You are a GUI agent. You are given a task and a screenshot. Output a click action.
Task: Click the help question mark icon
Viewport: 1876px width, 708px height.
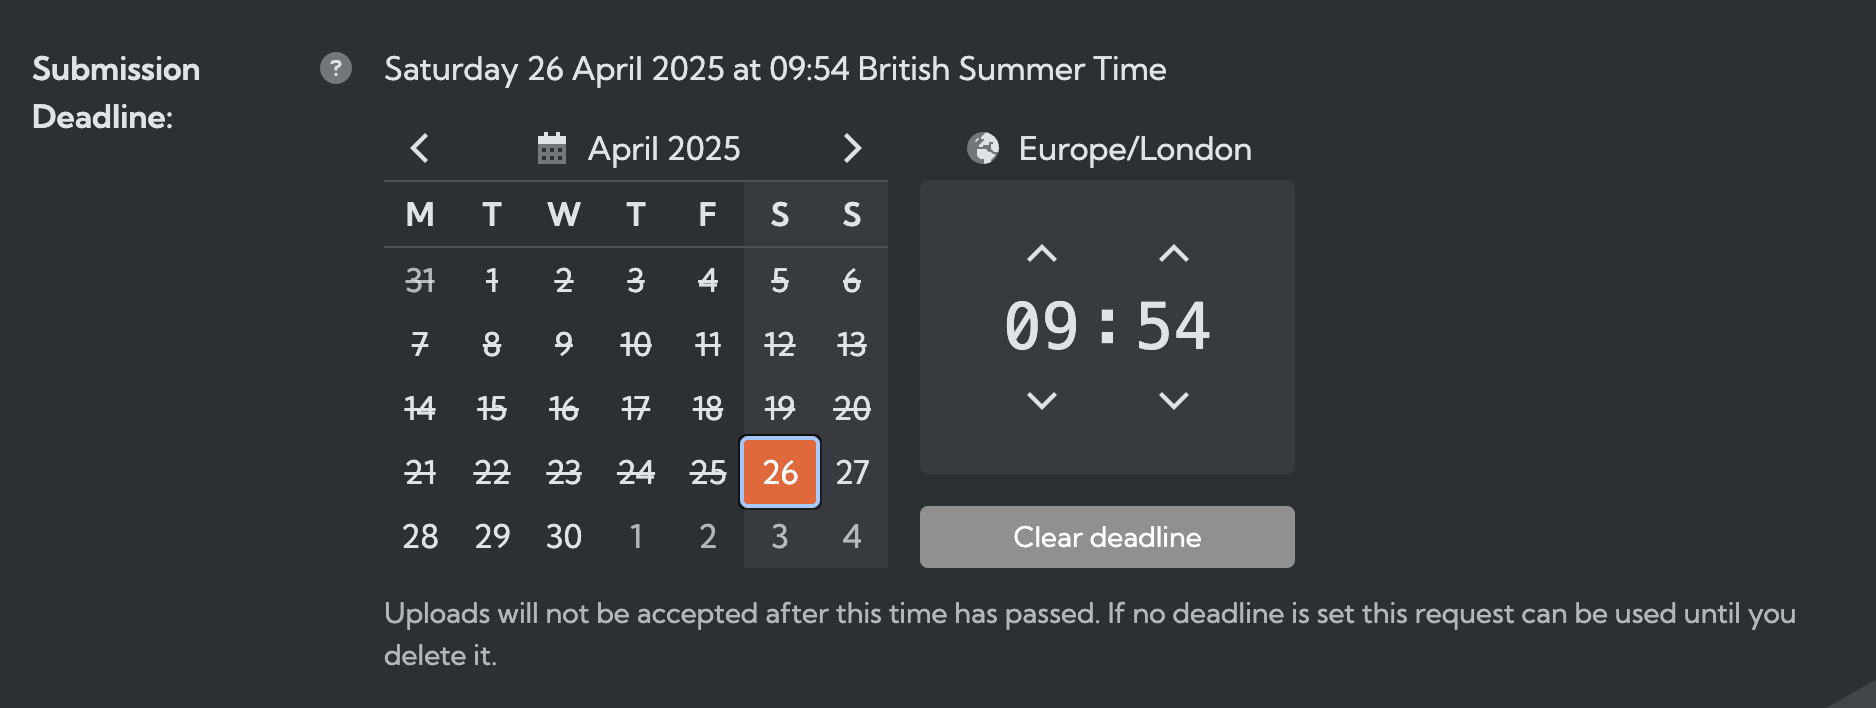(x=336, y=68)
